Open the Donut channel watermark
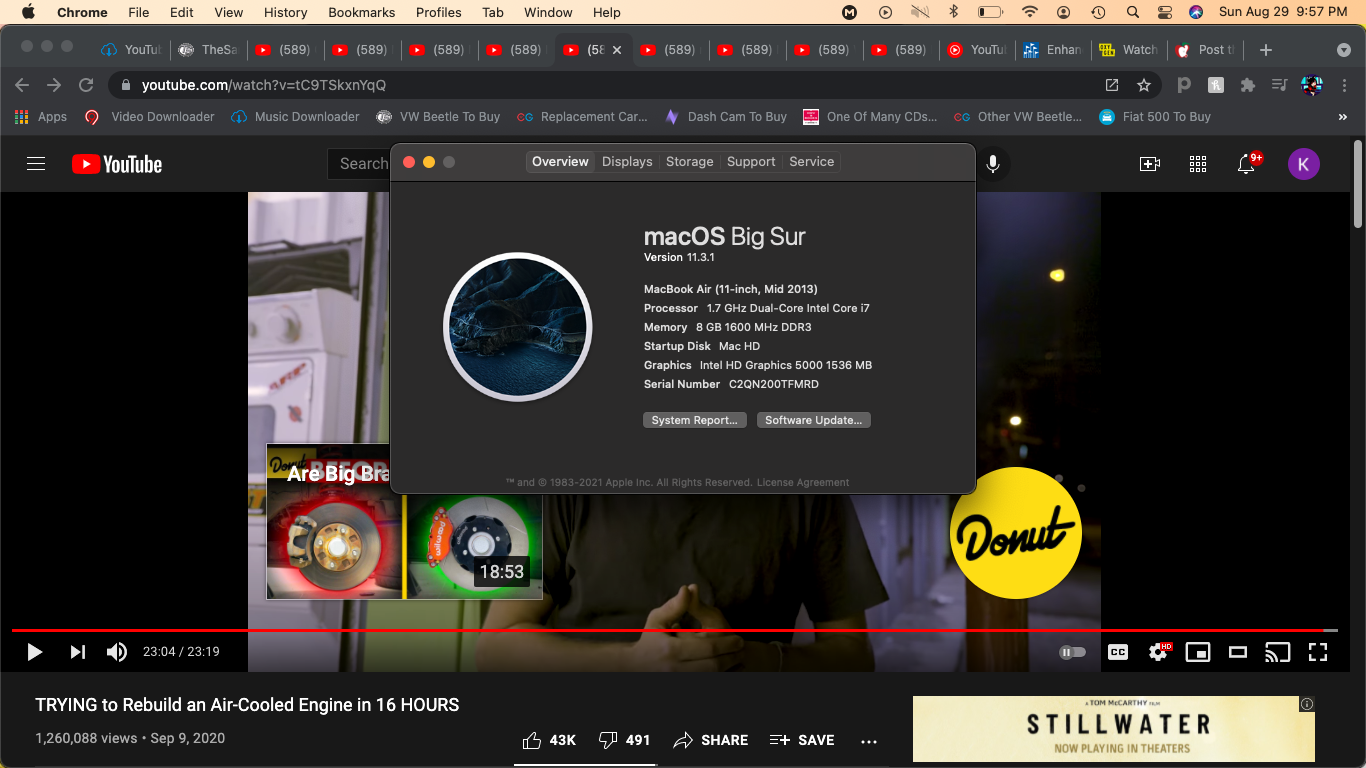The image size is (1366, 768). click(1015, 533)
